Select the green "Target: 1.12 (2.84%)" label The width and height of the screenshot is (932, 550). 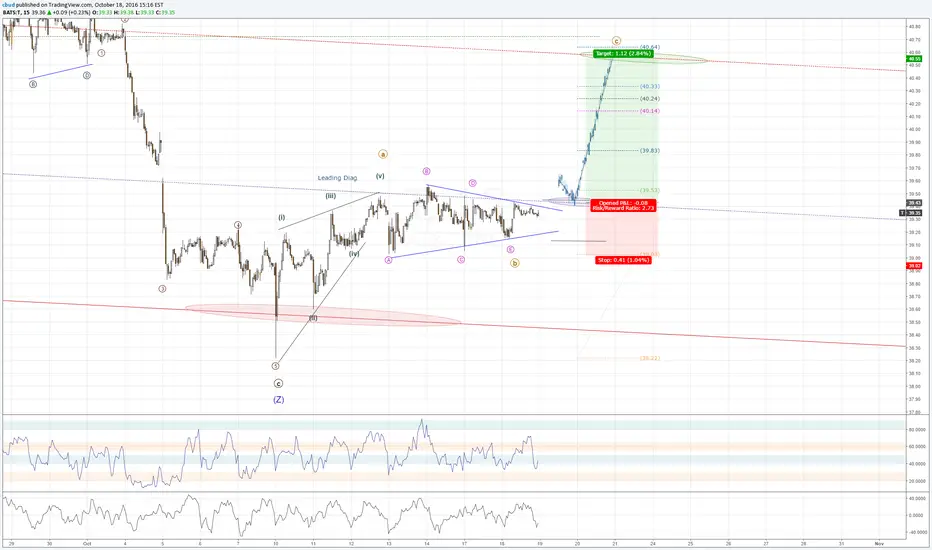pos(623,54)
